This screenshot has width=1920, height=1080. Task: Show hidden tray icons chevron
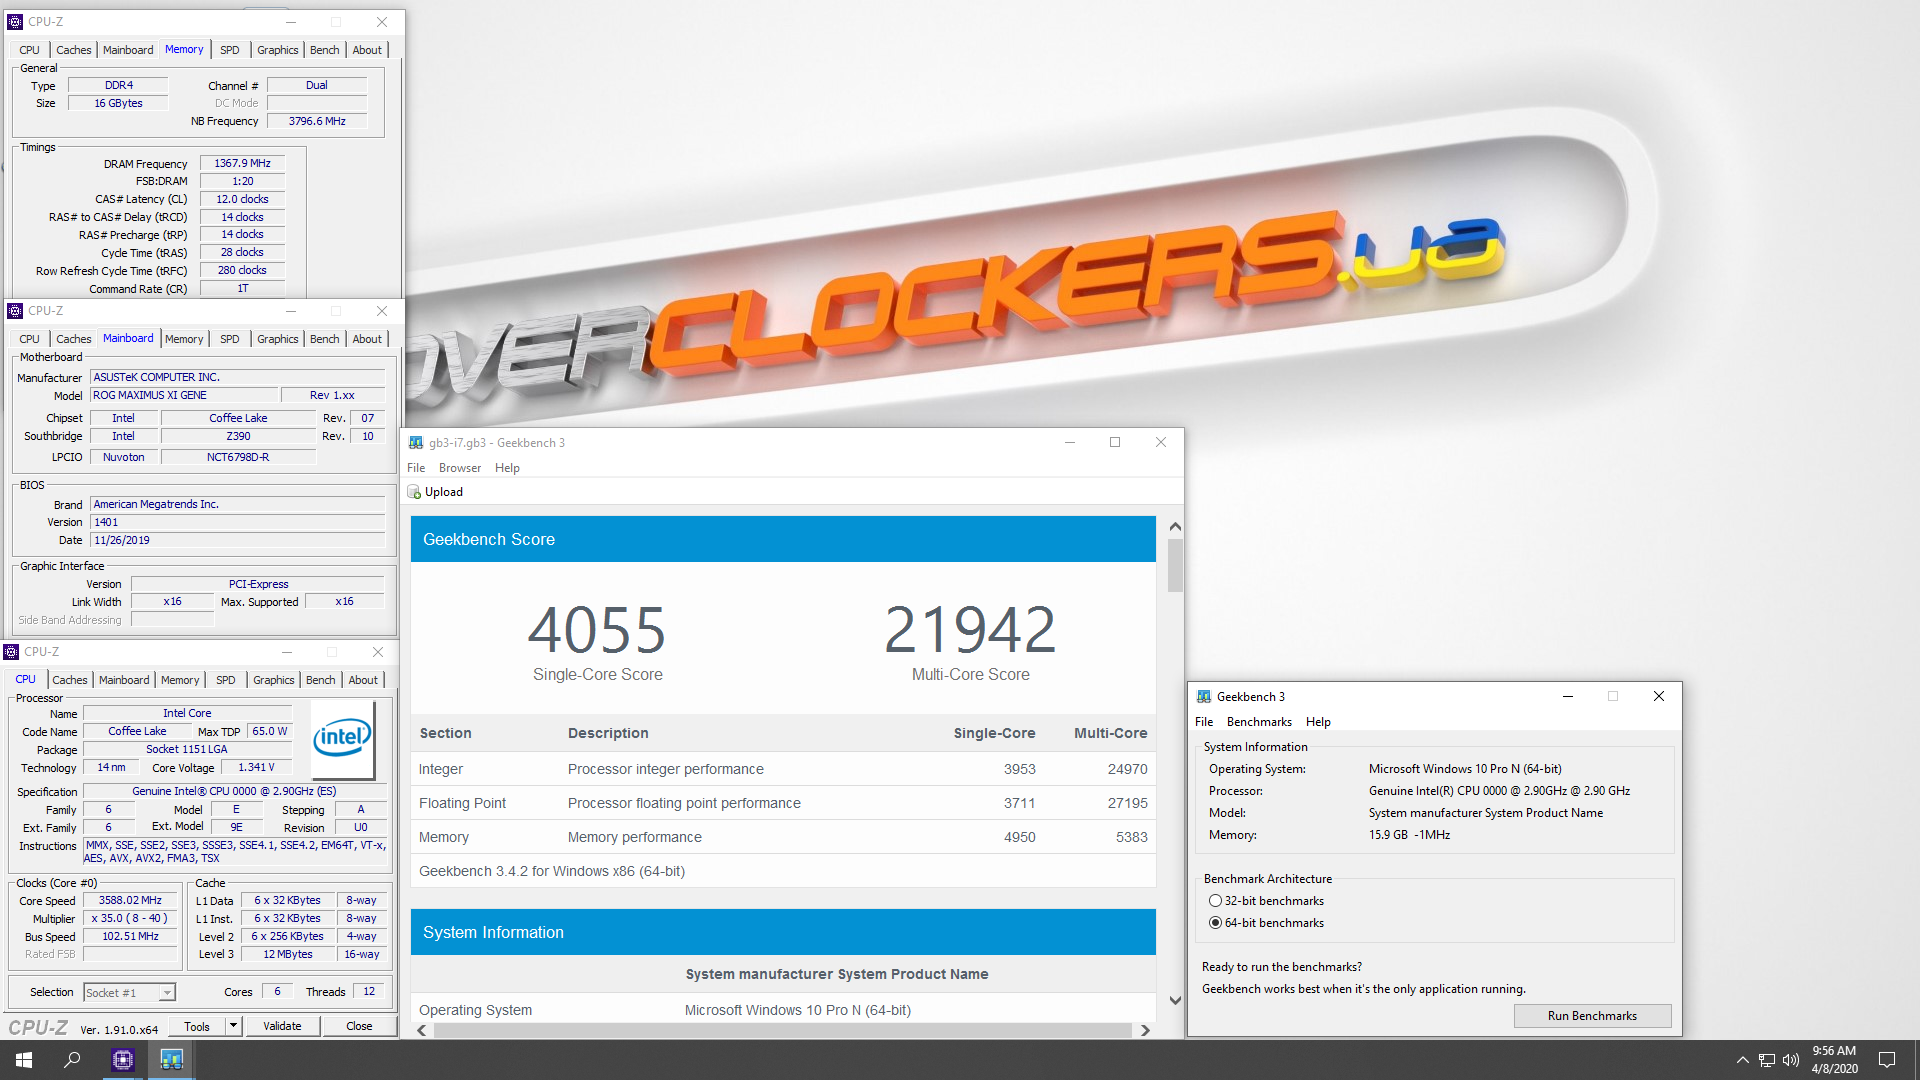tap(1742, 1060)
